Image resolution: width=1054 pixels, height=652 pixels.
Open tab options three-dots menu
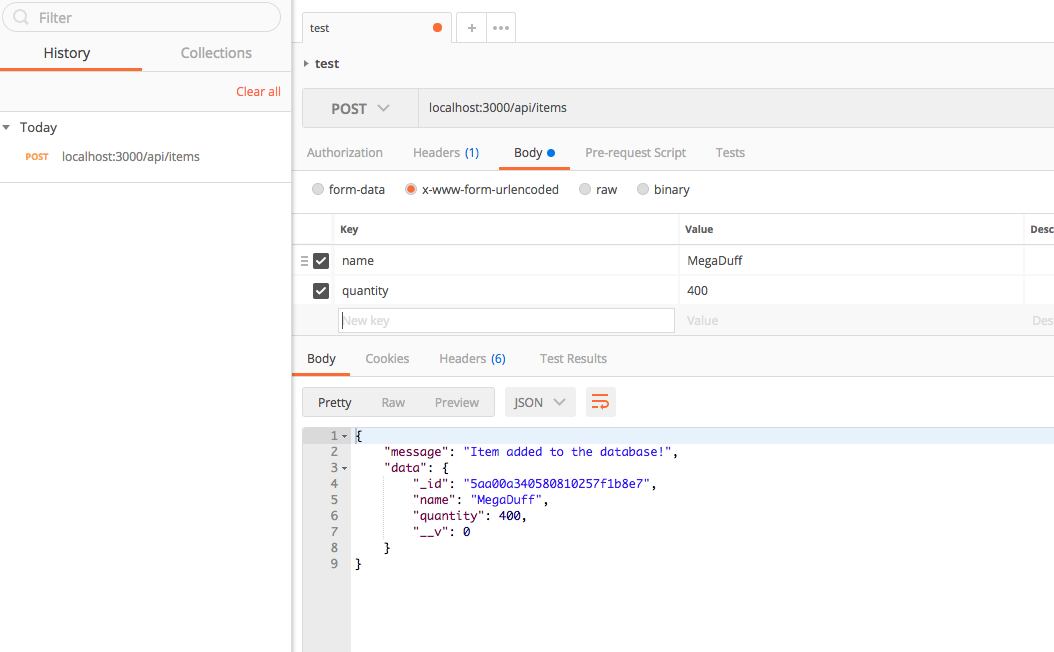501,28
